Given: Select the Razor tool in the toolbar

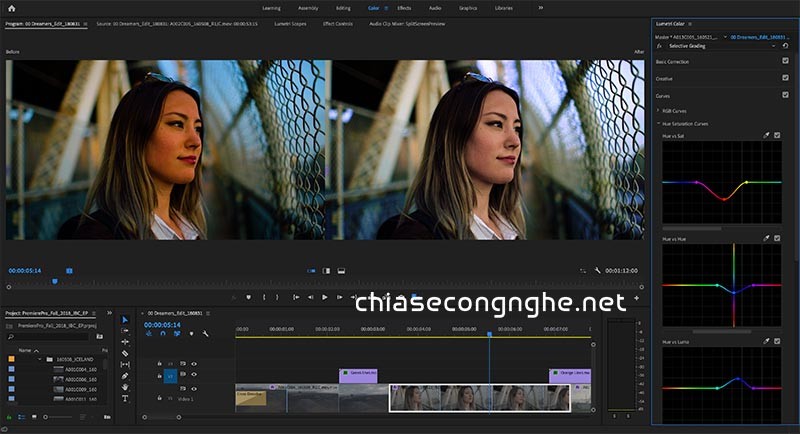Looking at the screenshot, I should coord(125,353).
